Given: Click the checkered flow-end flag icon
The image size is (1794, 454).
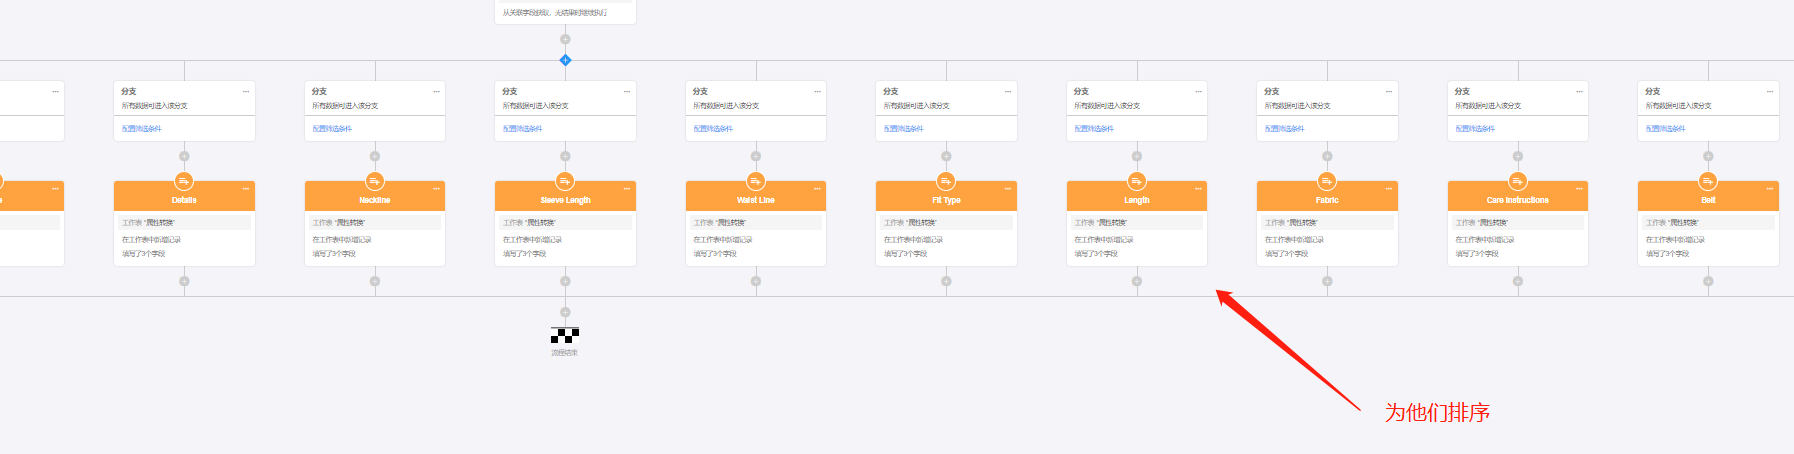Looking at the screenshot, I should point(565,336).
